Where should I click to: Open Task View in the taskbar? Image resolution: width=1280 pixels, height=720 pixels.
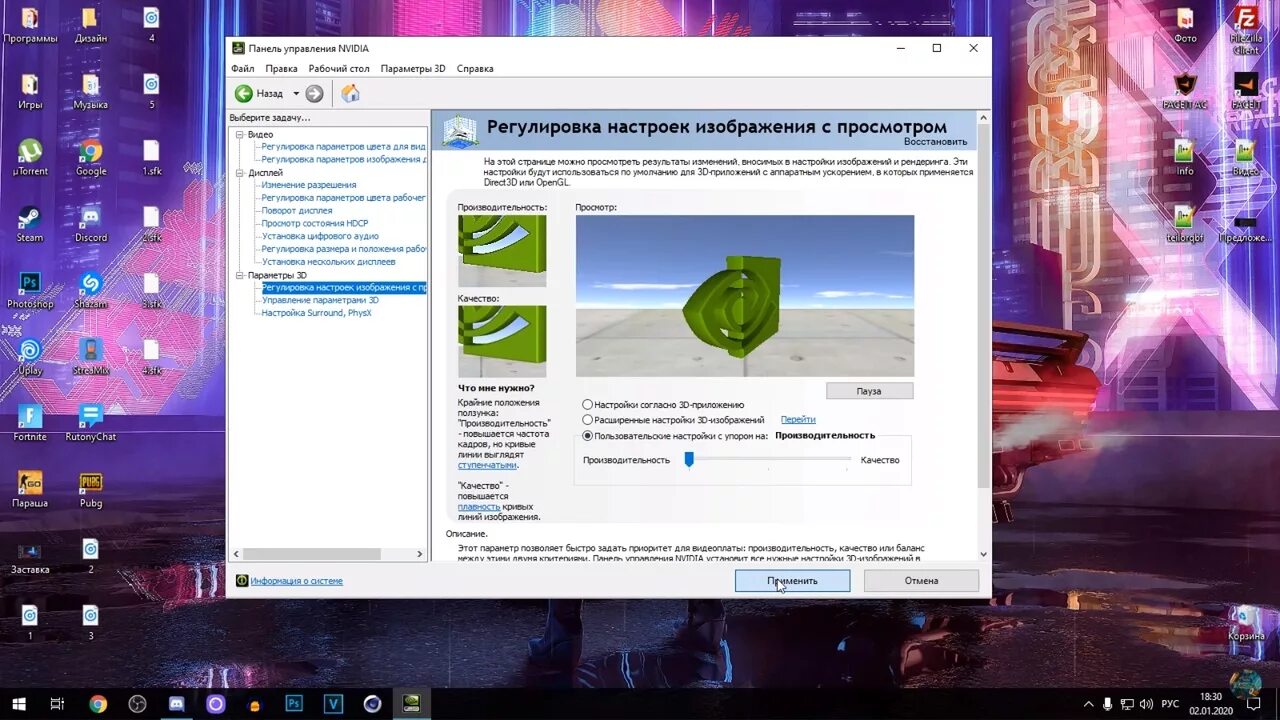point(57,704)
